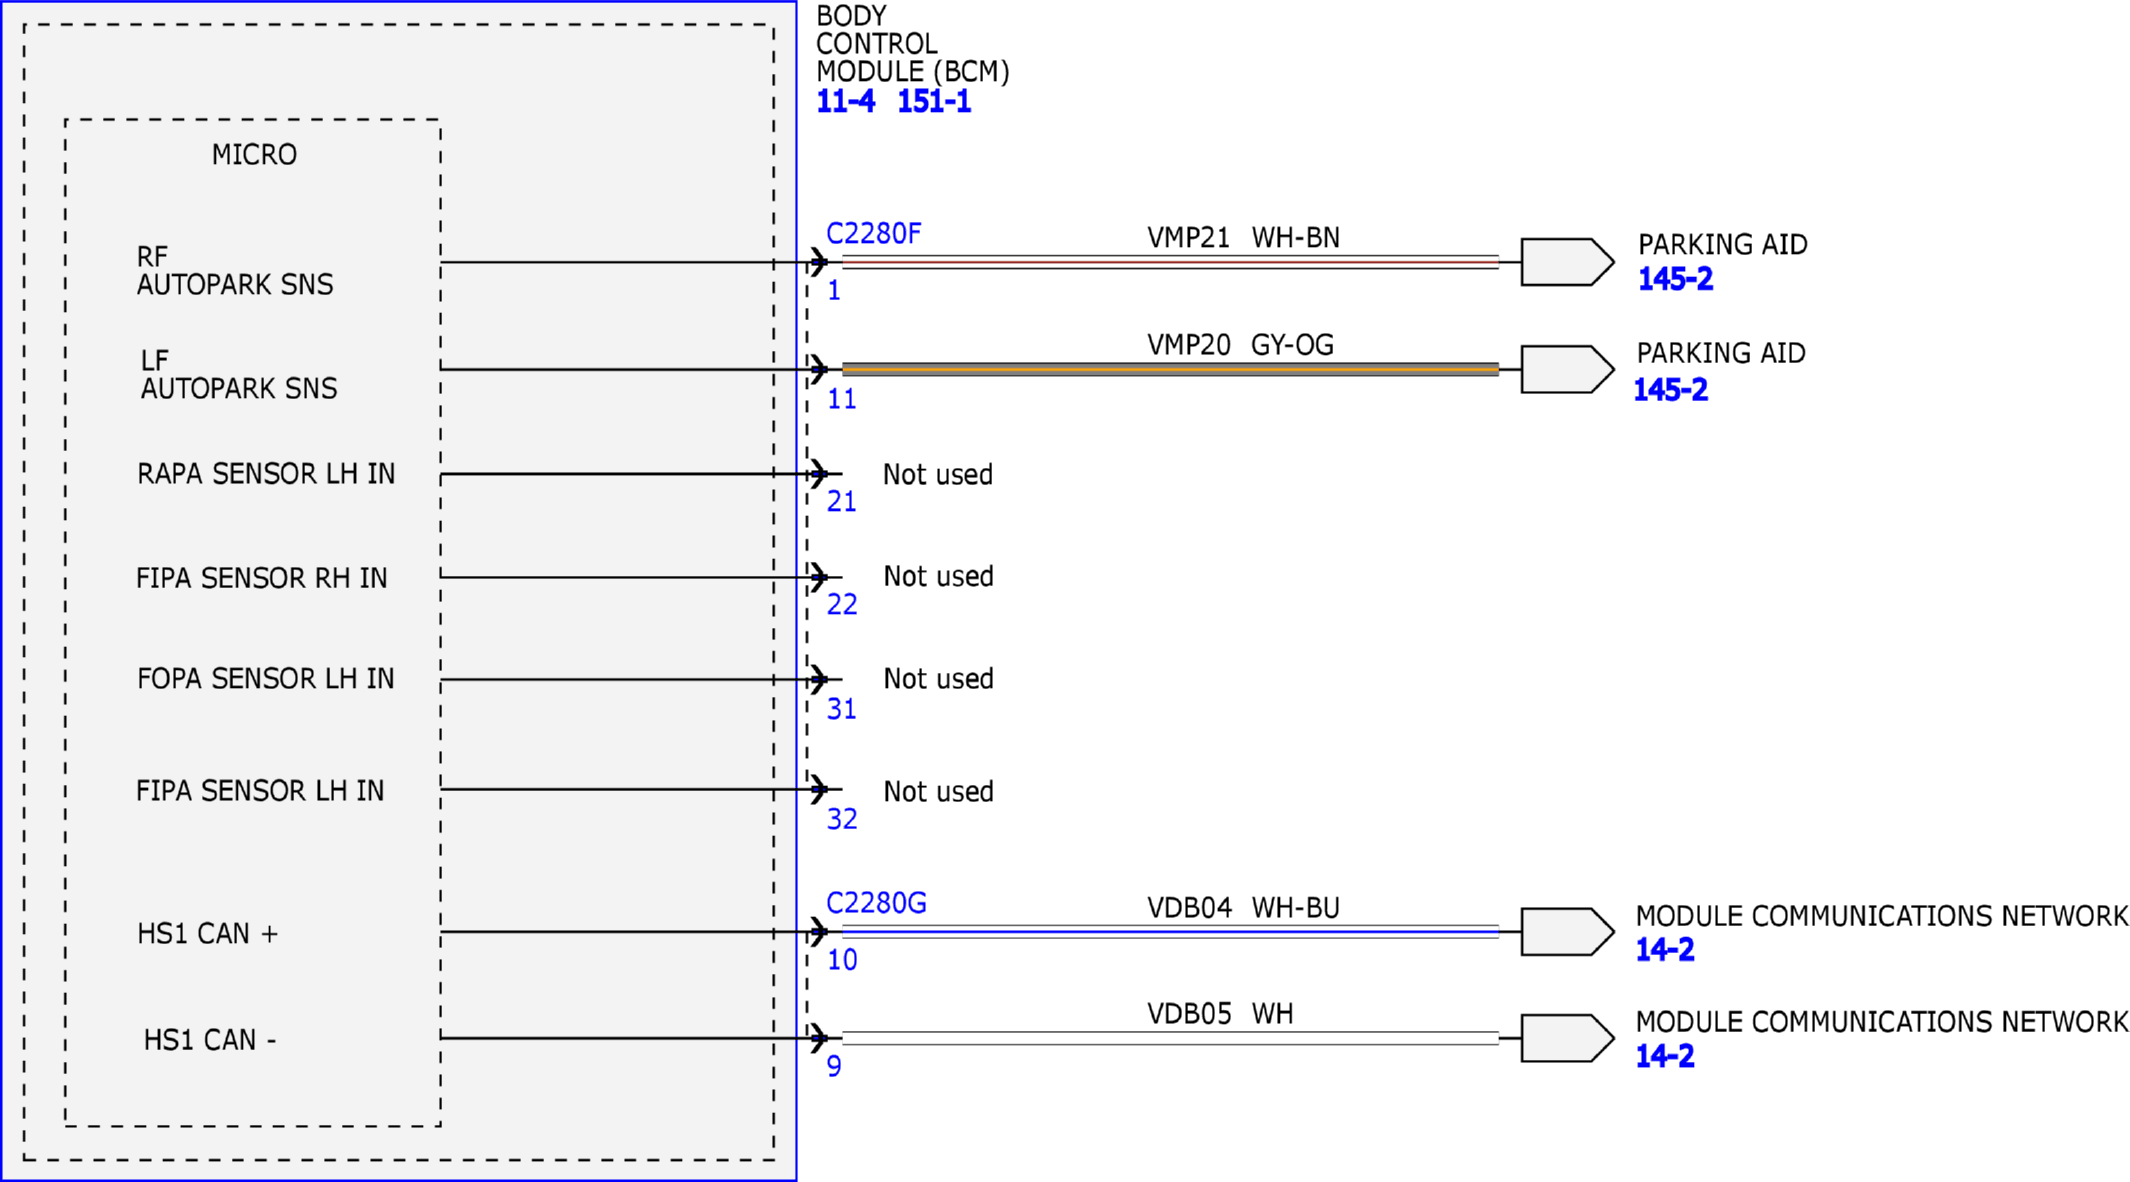Screen dimensions: 2130x1182
Task: Follow 145-2 link for VMP20 Parking Aid
Action: [1670, 389]
